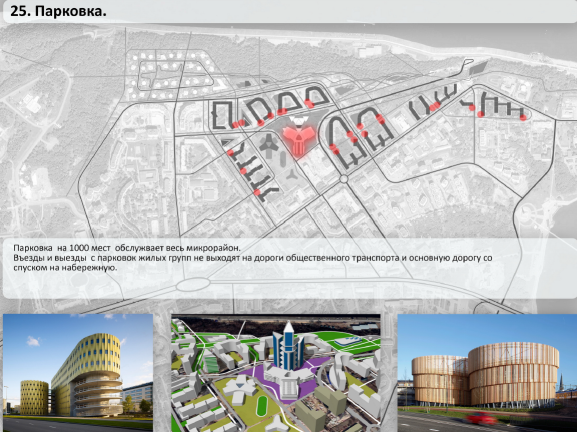This screenshot has width=577, height=432.
Task: Select the small roundabout circle on the map
Action: [x=344, y=179]
